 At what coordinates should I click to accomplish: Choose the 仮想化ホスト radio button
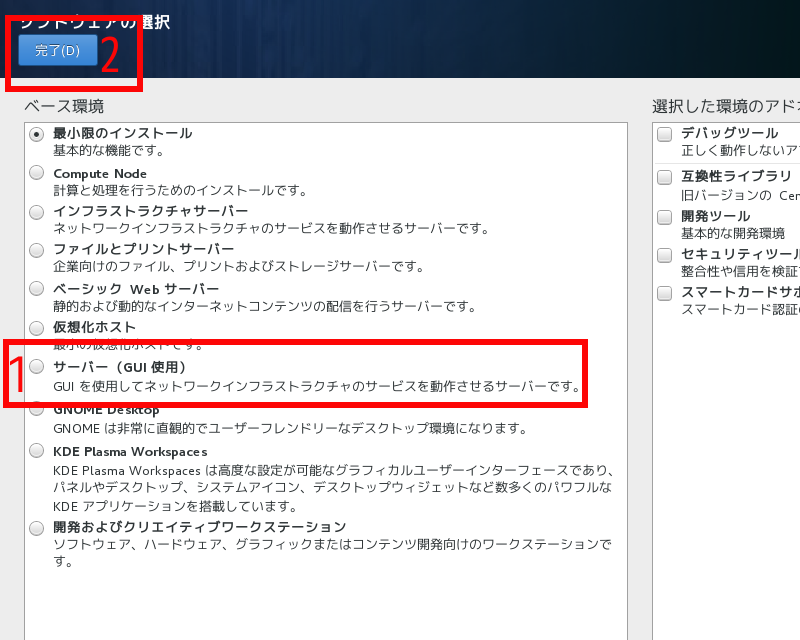click(x=37, y=327)
